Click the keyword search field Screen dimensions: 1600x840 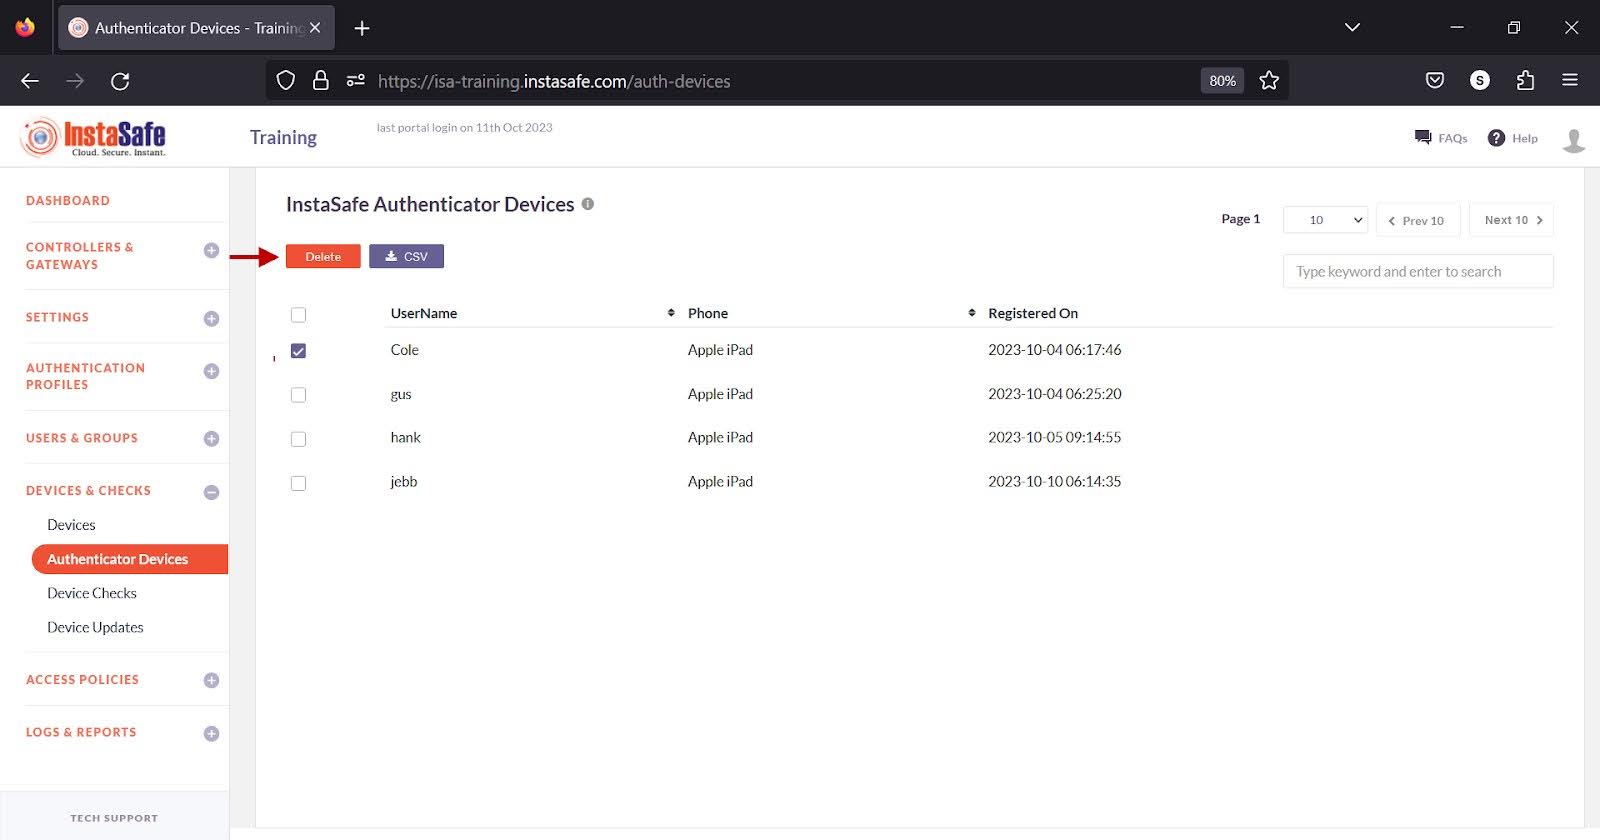[1417, 271]
